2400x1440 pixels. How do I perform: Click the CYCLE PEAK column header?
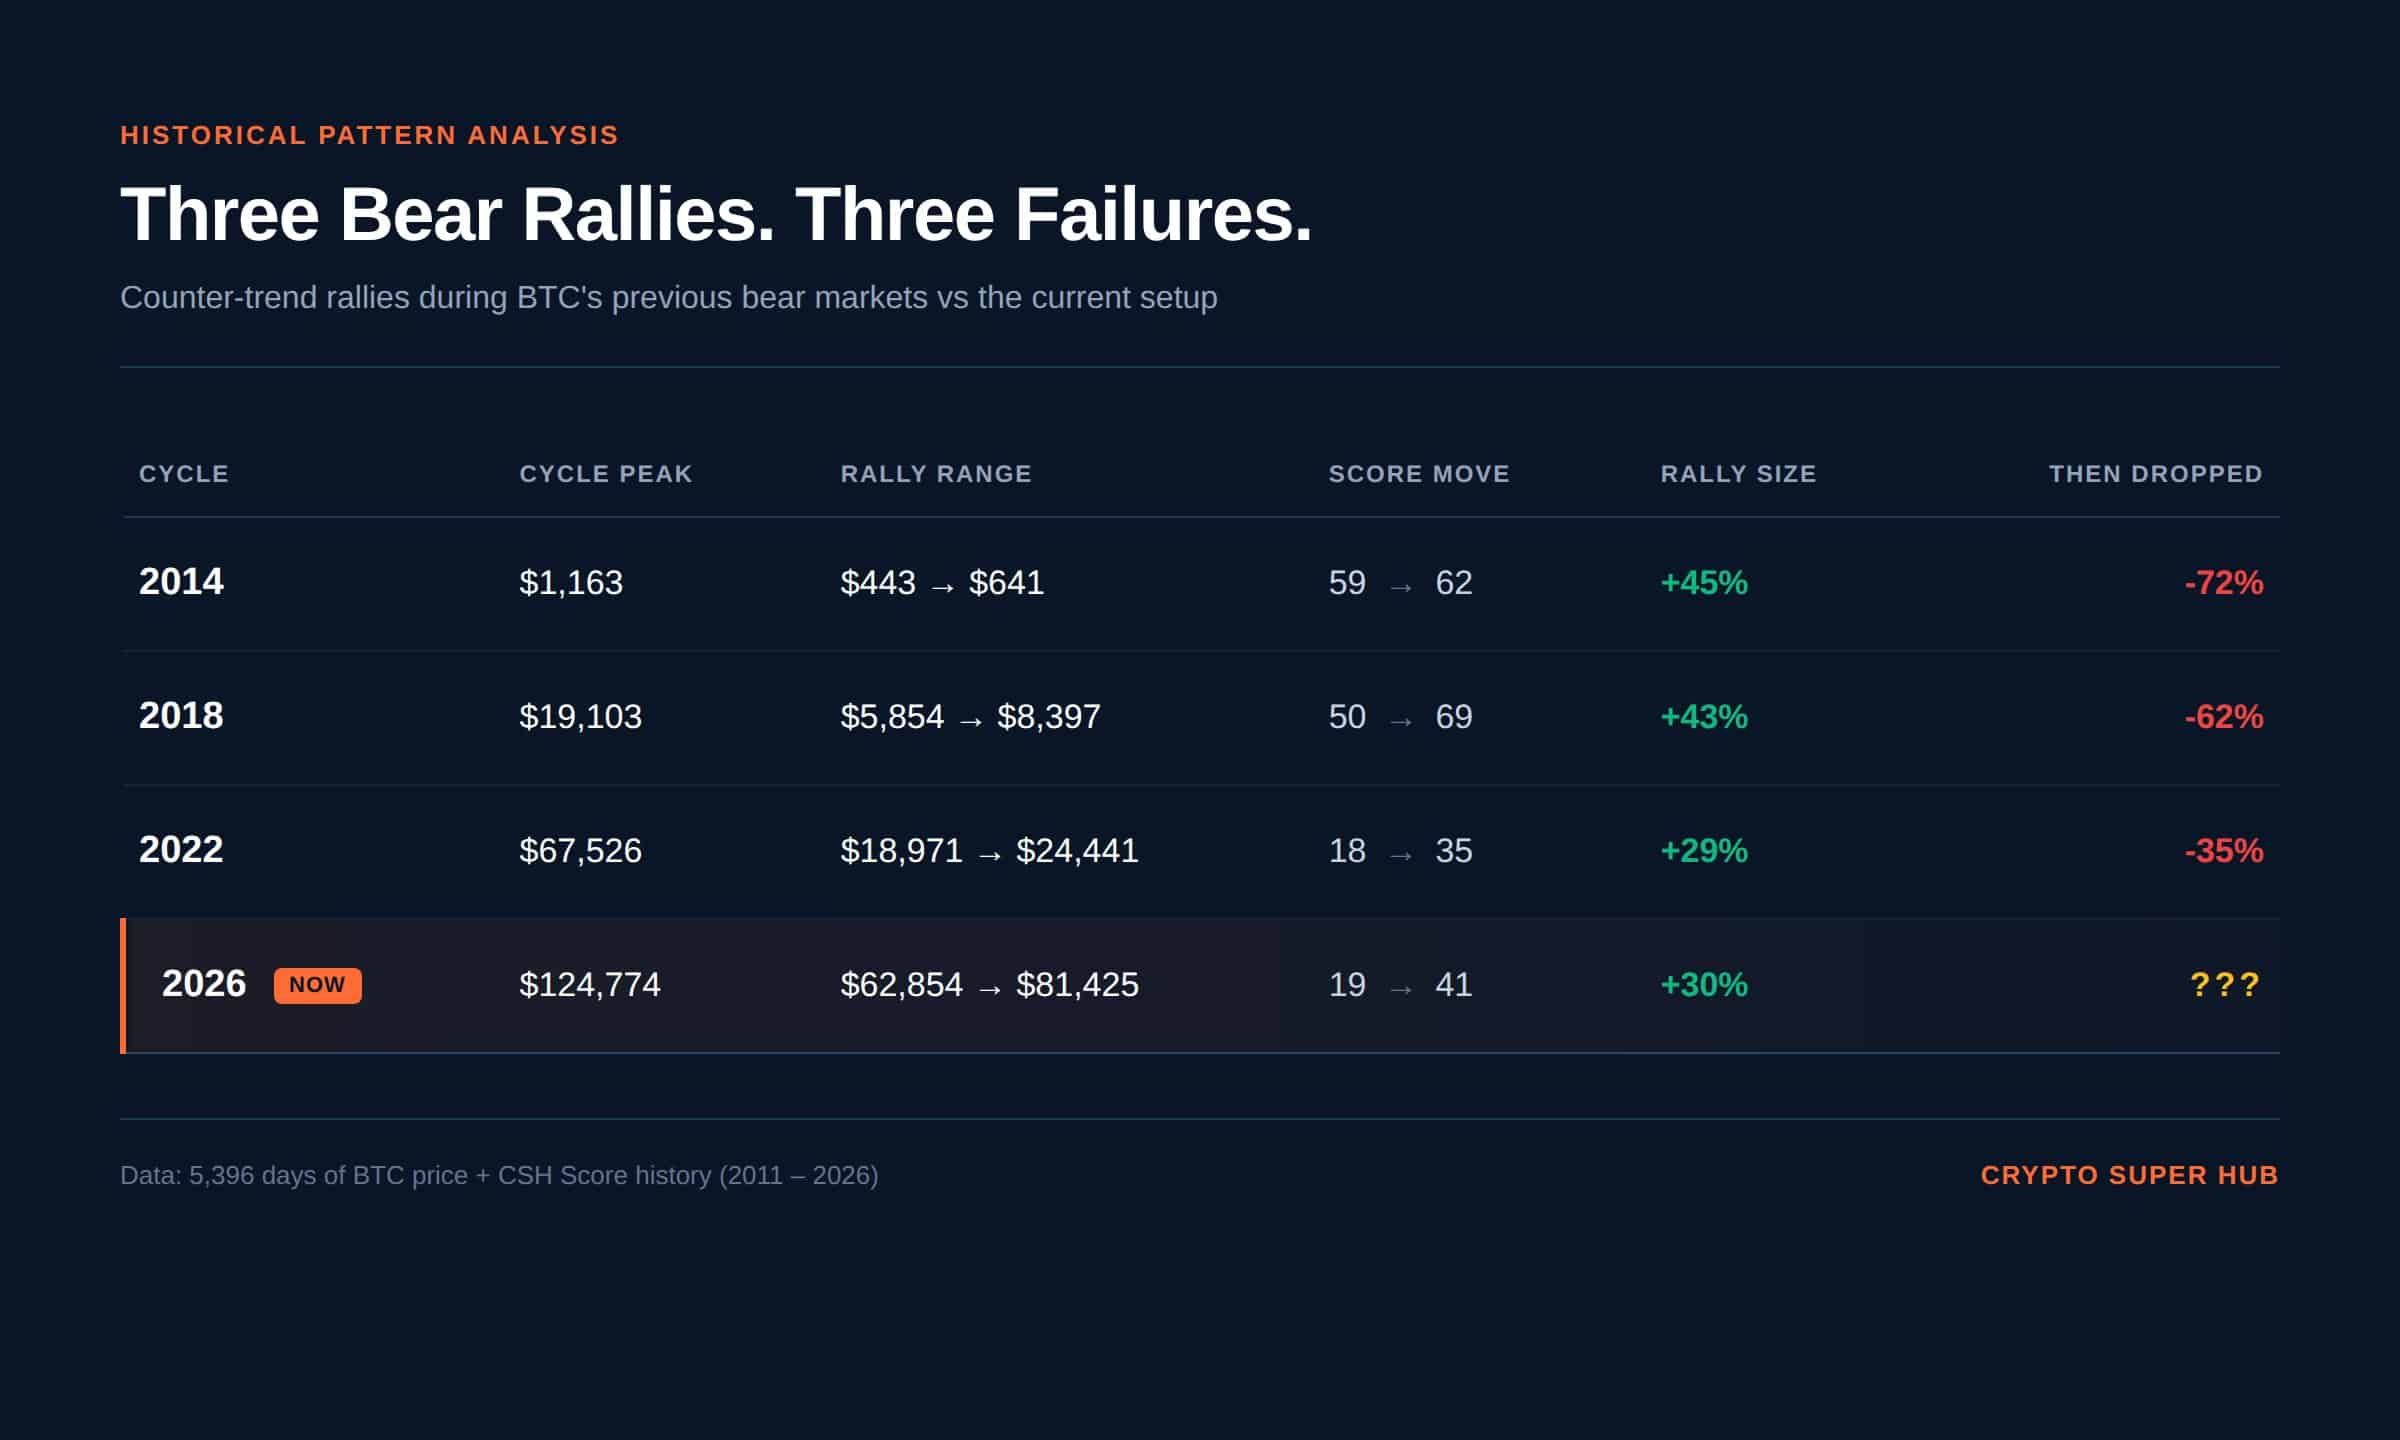(x=605, y=474)
